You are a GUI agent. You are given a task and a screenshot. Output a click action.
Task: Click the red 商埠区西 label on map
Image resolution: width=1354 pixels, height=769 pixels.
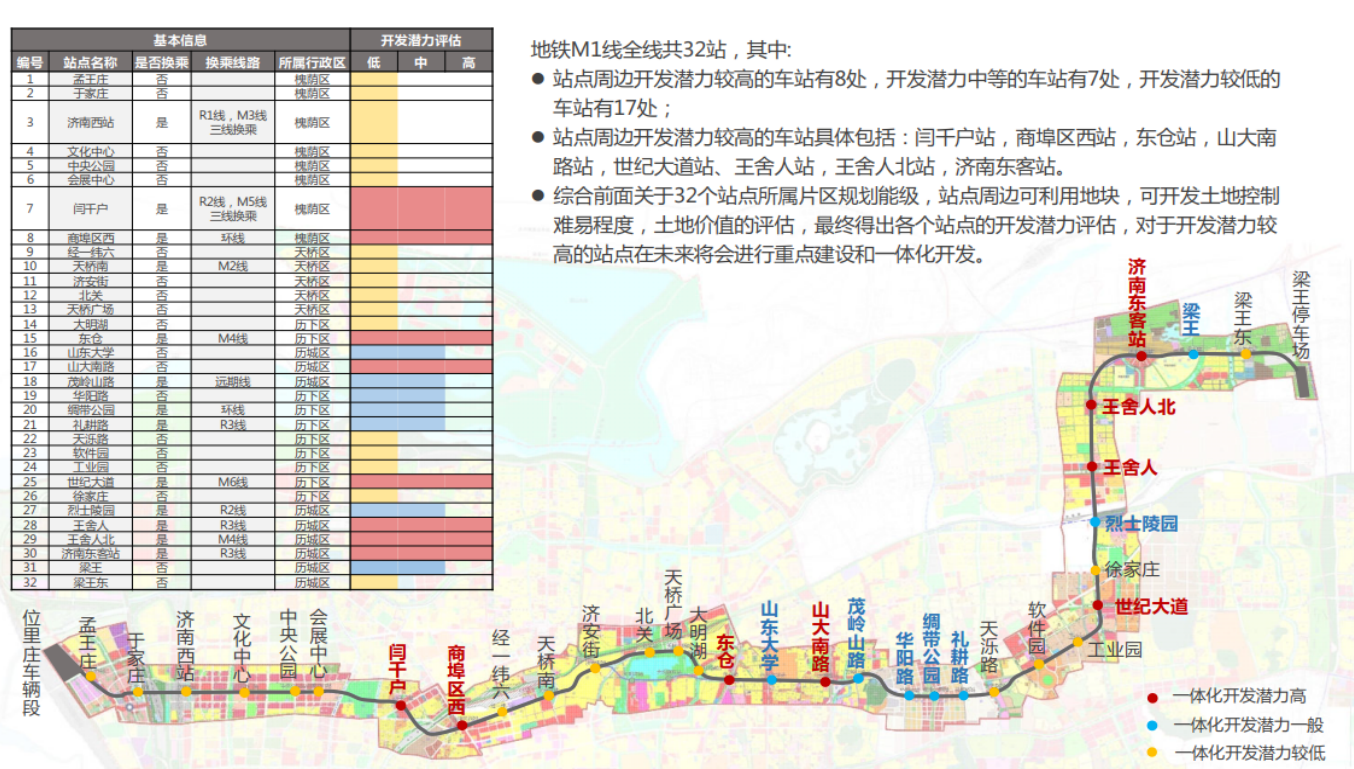pos(456,680)
